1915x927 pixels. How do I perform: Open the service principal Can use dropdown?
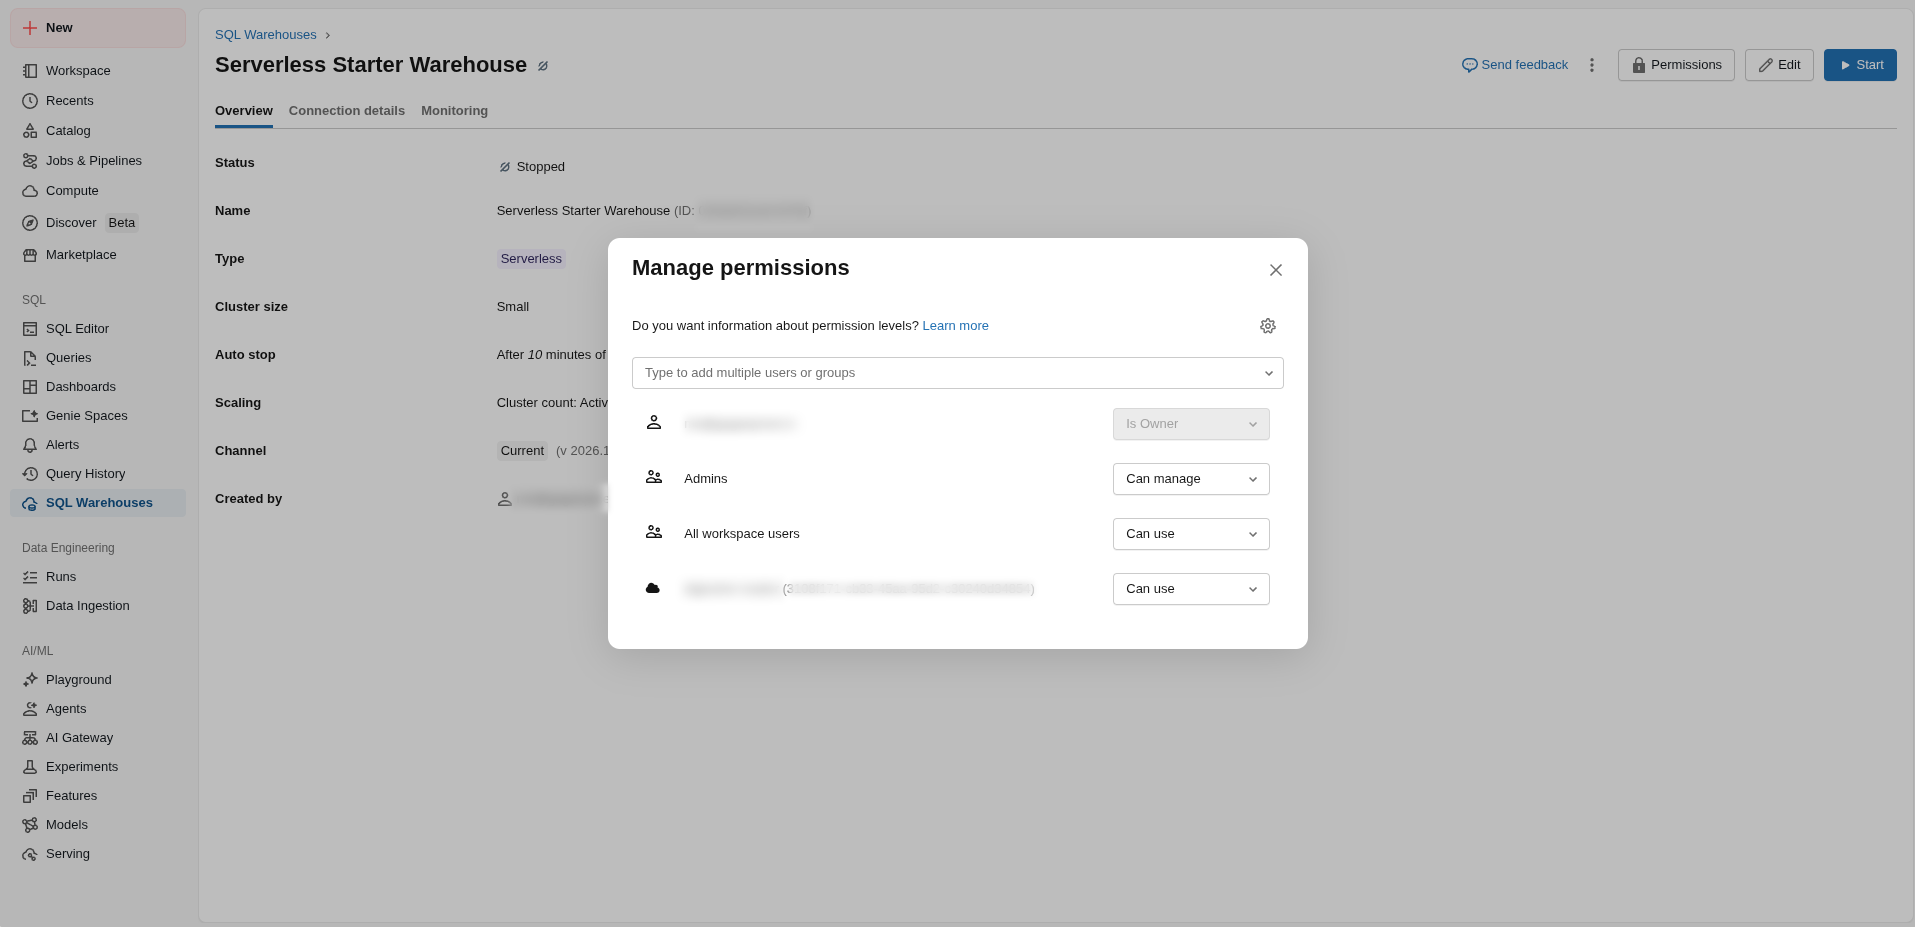(x=1191, y=589)
